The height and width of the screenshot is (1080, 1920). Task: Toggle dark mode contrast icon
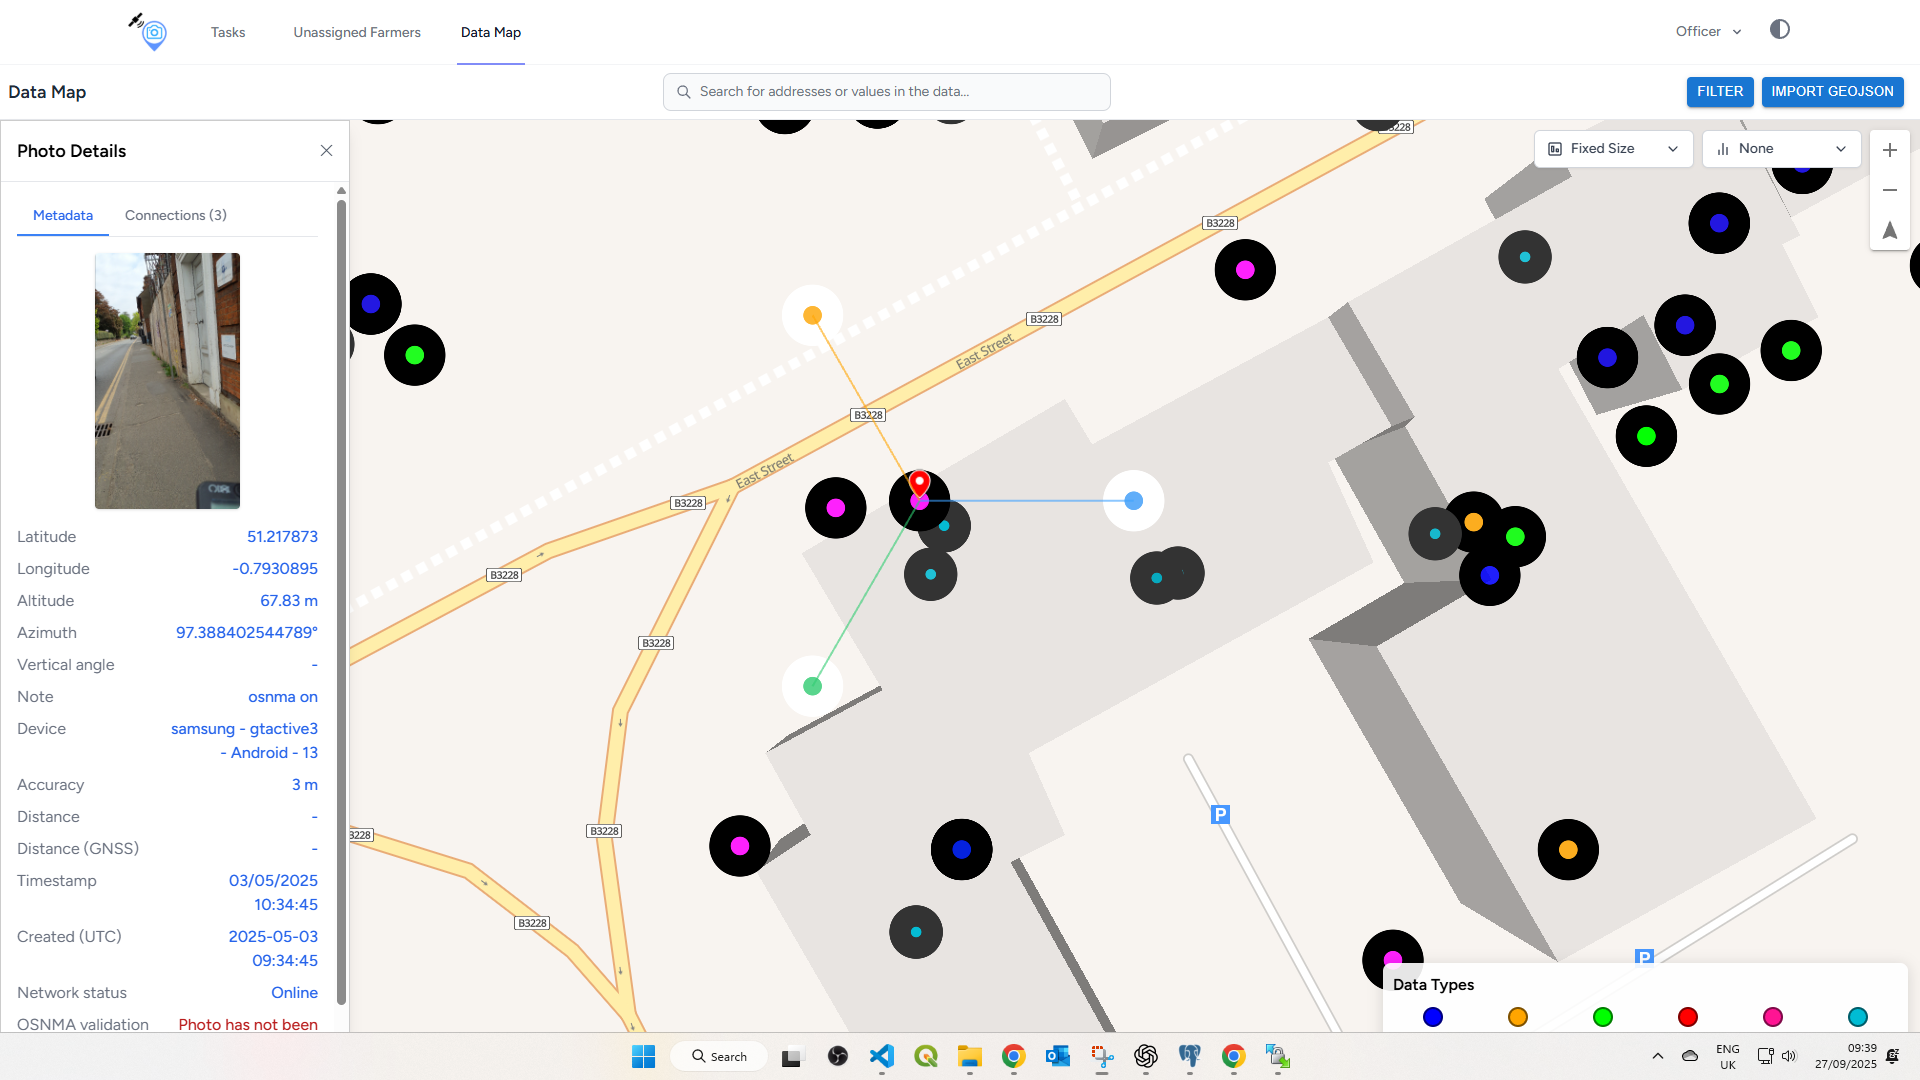point(1779,30)
